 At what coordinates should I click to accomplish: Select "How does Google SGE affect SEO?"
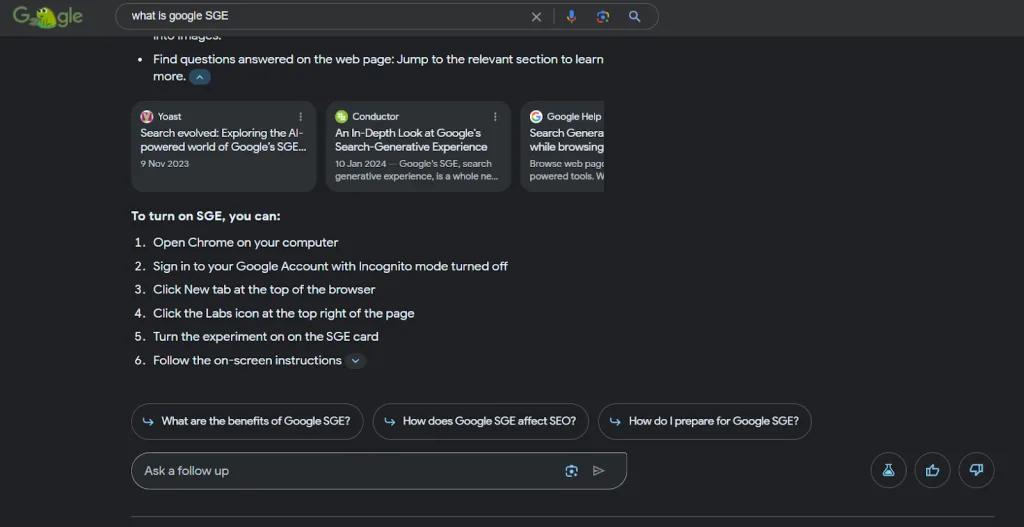click(480, 422)
